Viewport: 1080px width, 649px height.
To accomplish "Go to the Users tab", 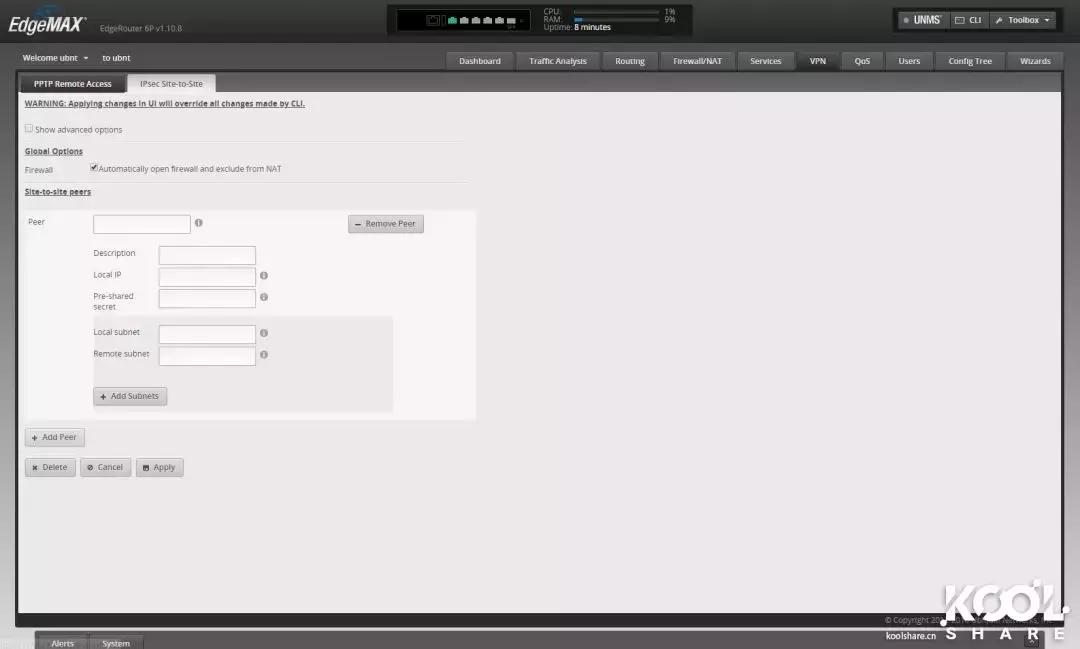I will point(909,61).
